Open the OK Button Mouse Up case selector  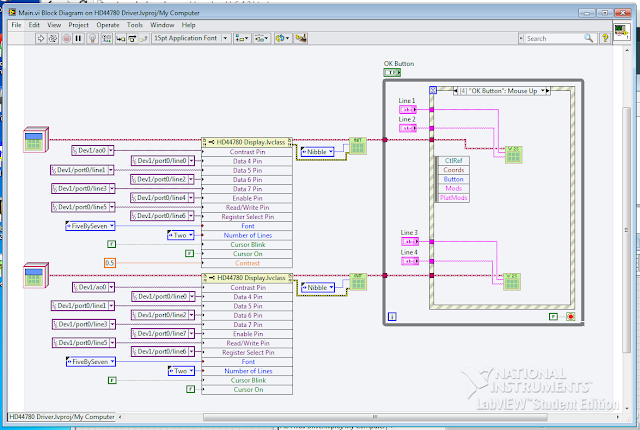point(502,91)
